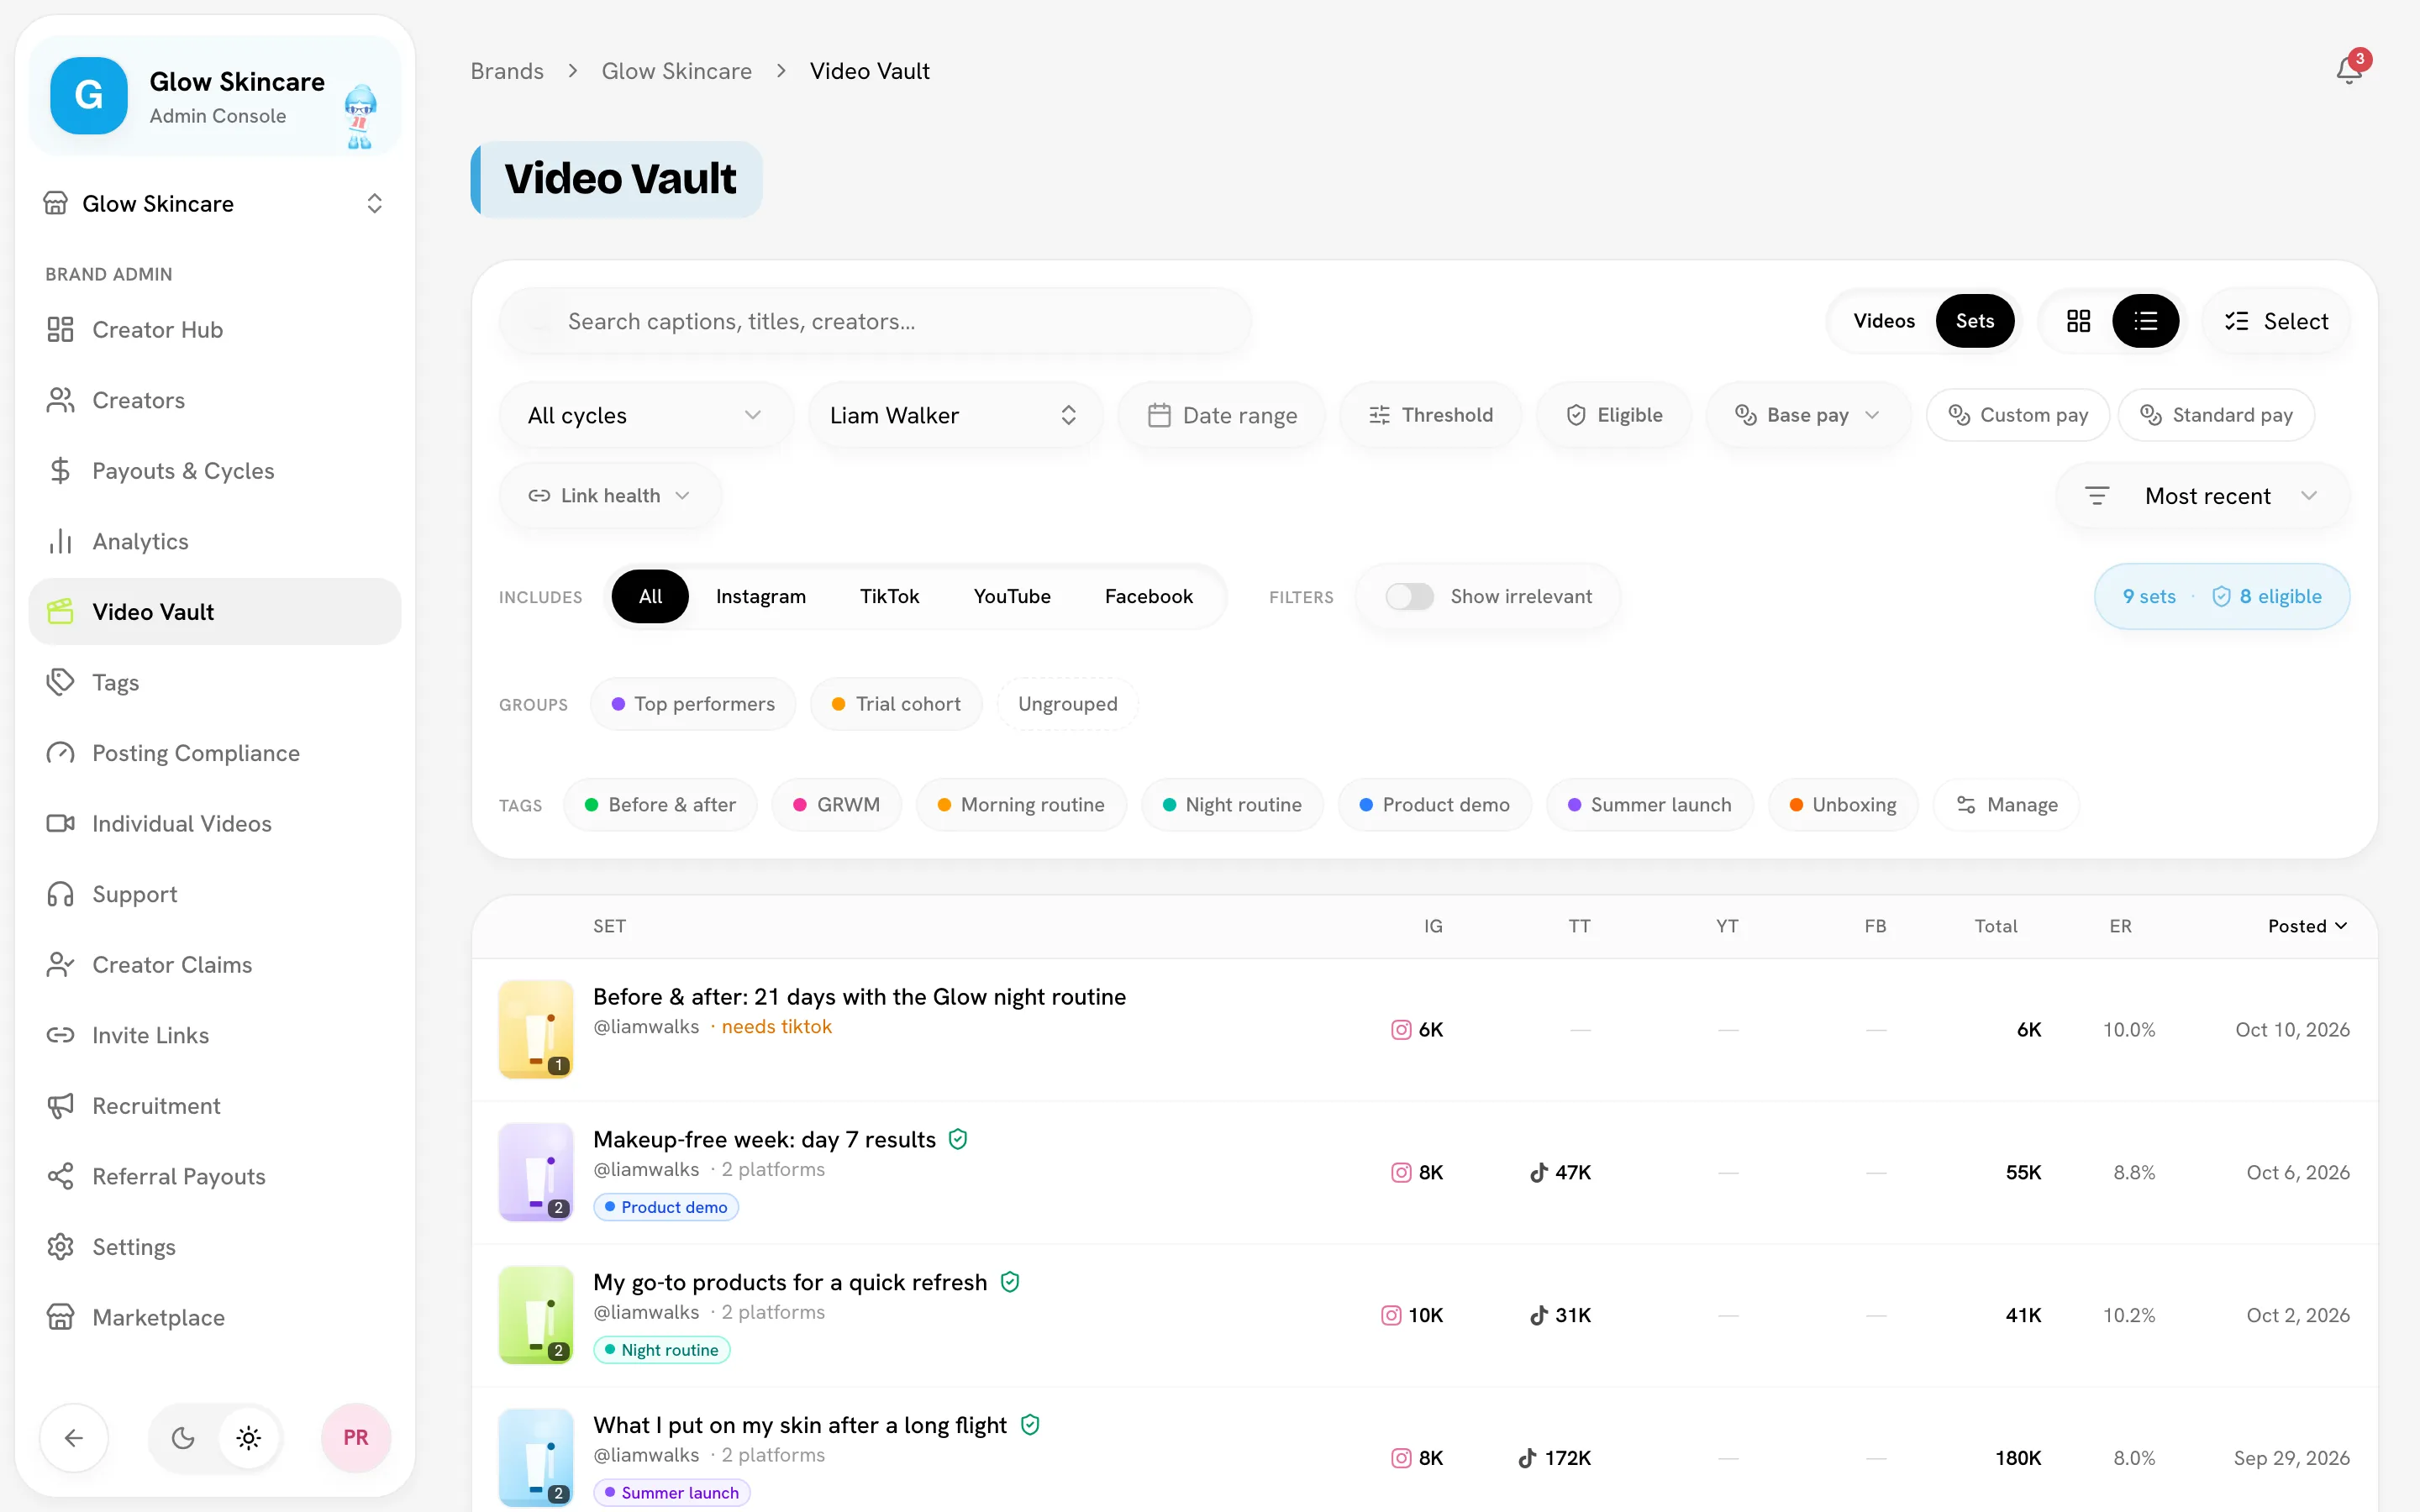Click the search captions input field
Image resolution: width=2420 pixels, height=1512 pixels.
(875, 321)
